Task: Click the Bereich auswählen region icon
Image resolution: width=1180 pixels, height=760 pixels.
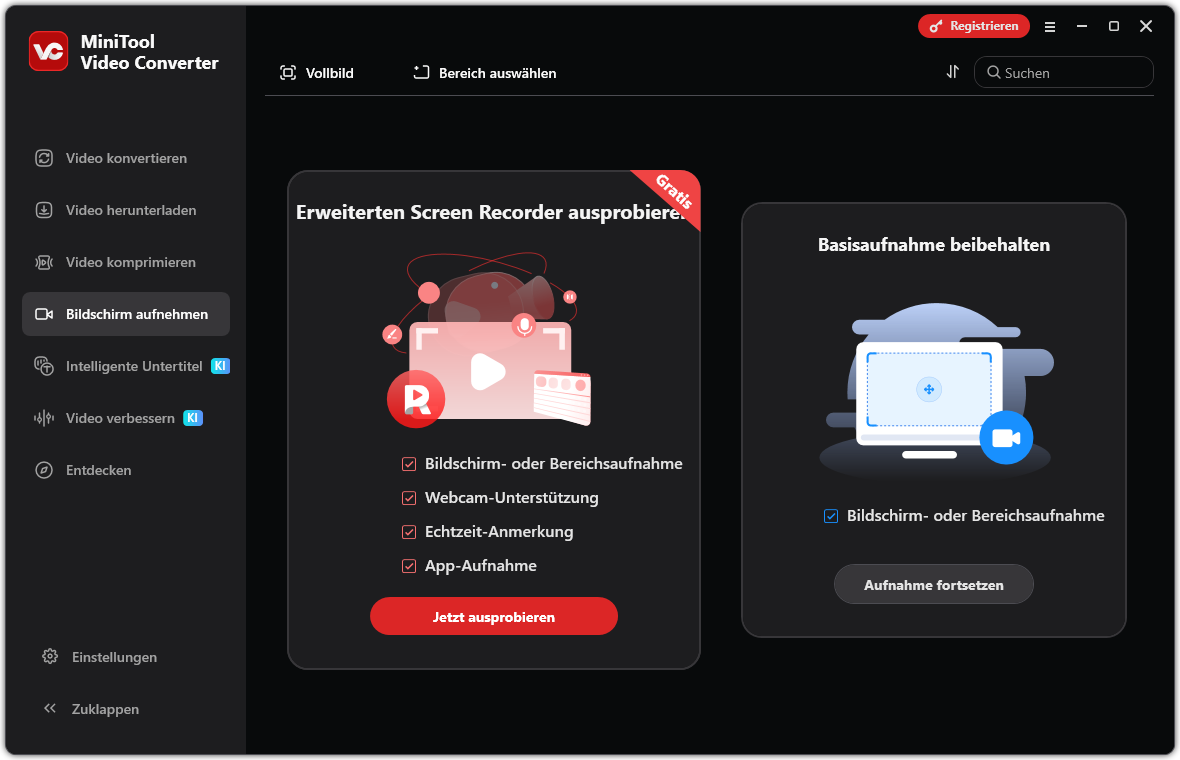Action: 421,72
